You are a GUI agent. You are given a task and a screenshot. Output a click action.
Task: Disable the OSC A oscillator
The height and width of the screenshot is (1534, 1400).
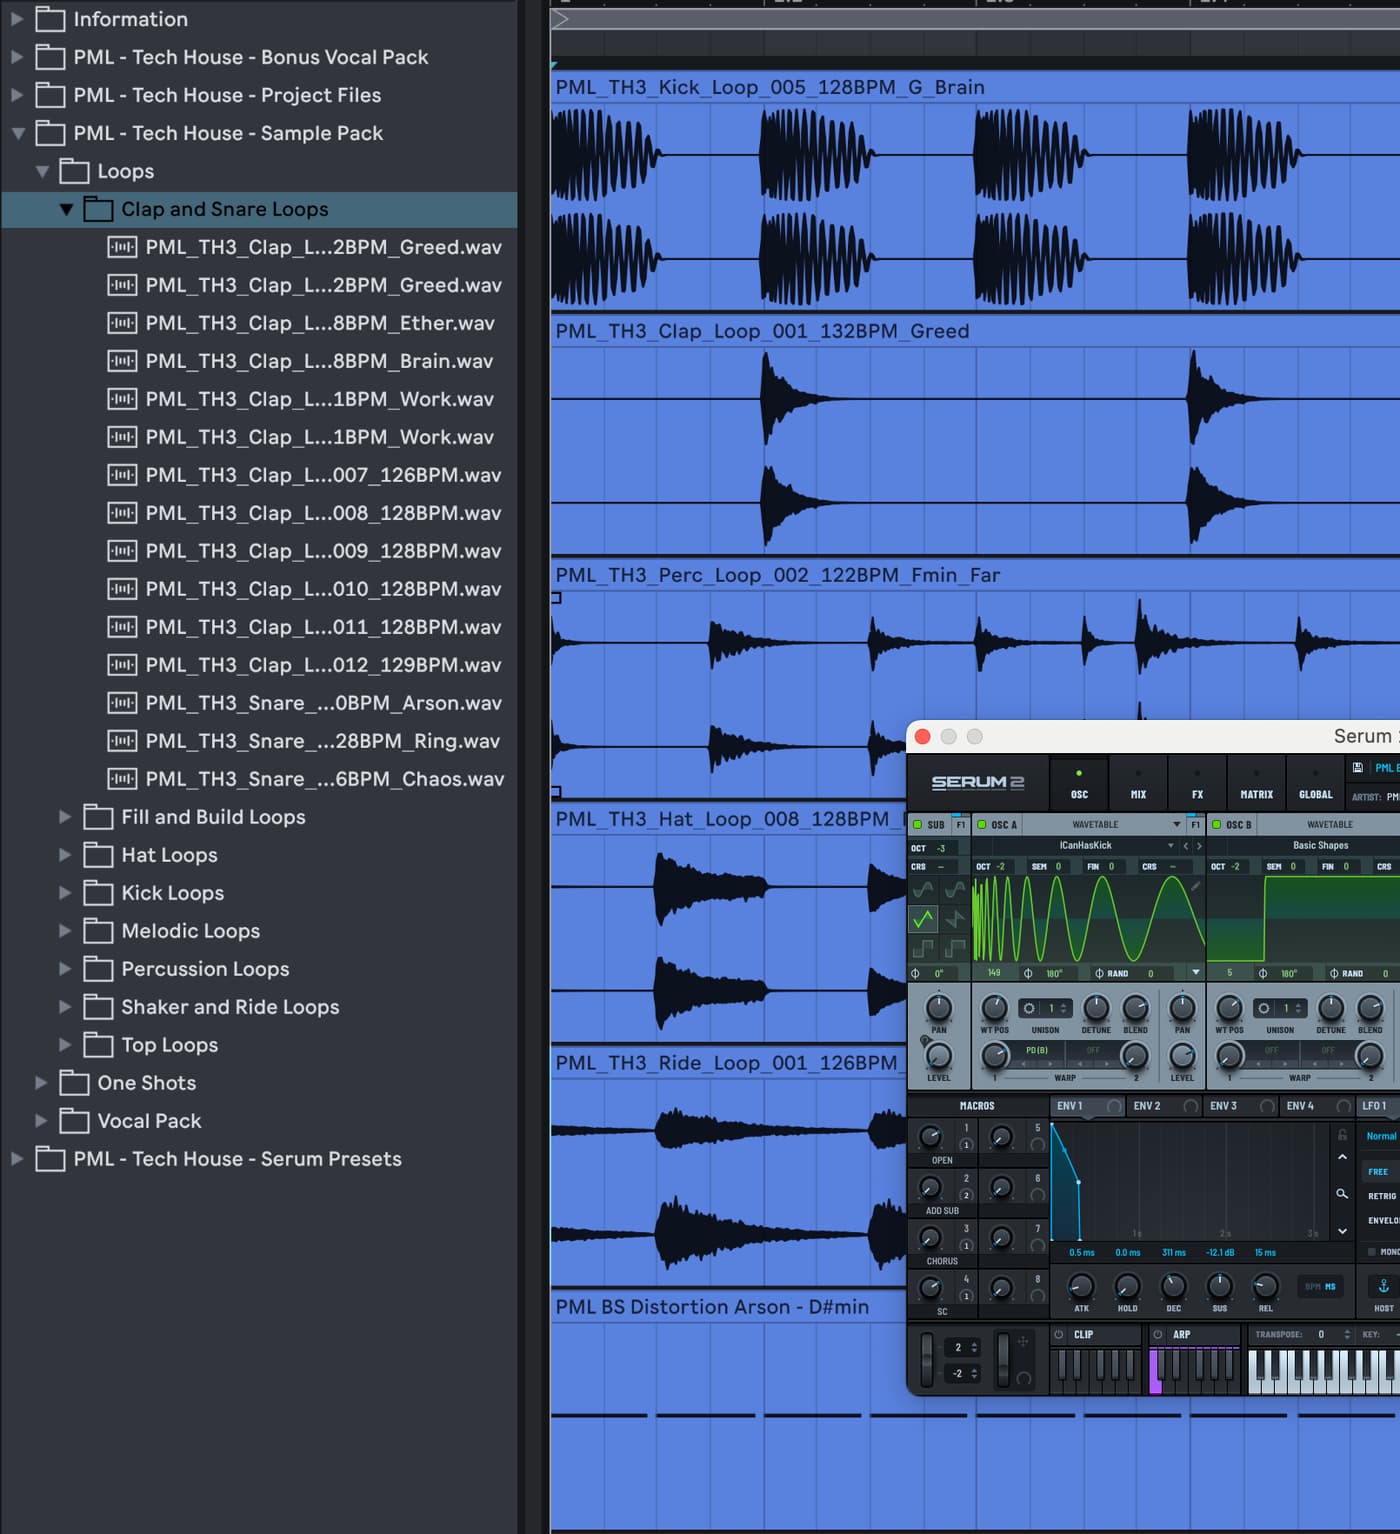click(x=982, y=825)
